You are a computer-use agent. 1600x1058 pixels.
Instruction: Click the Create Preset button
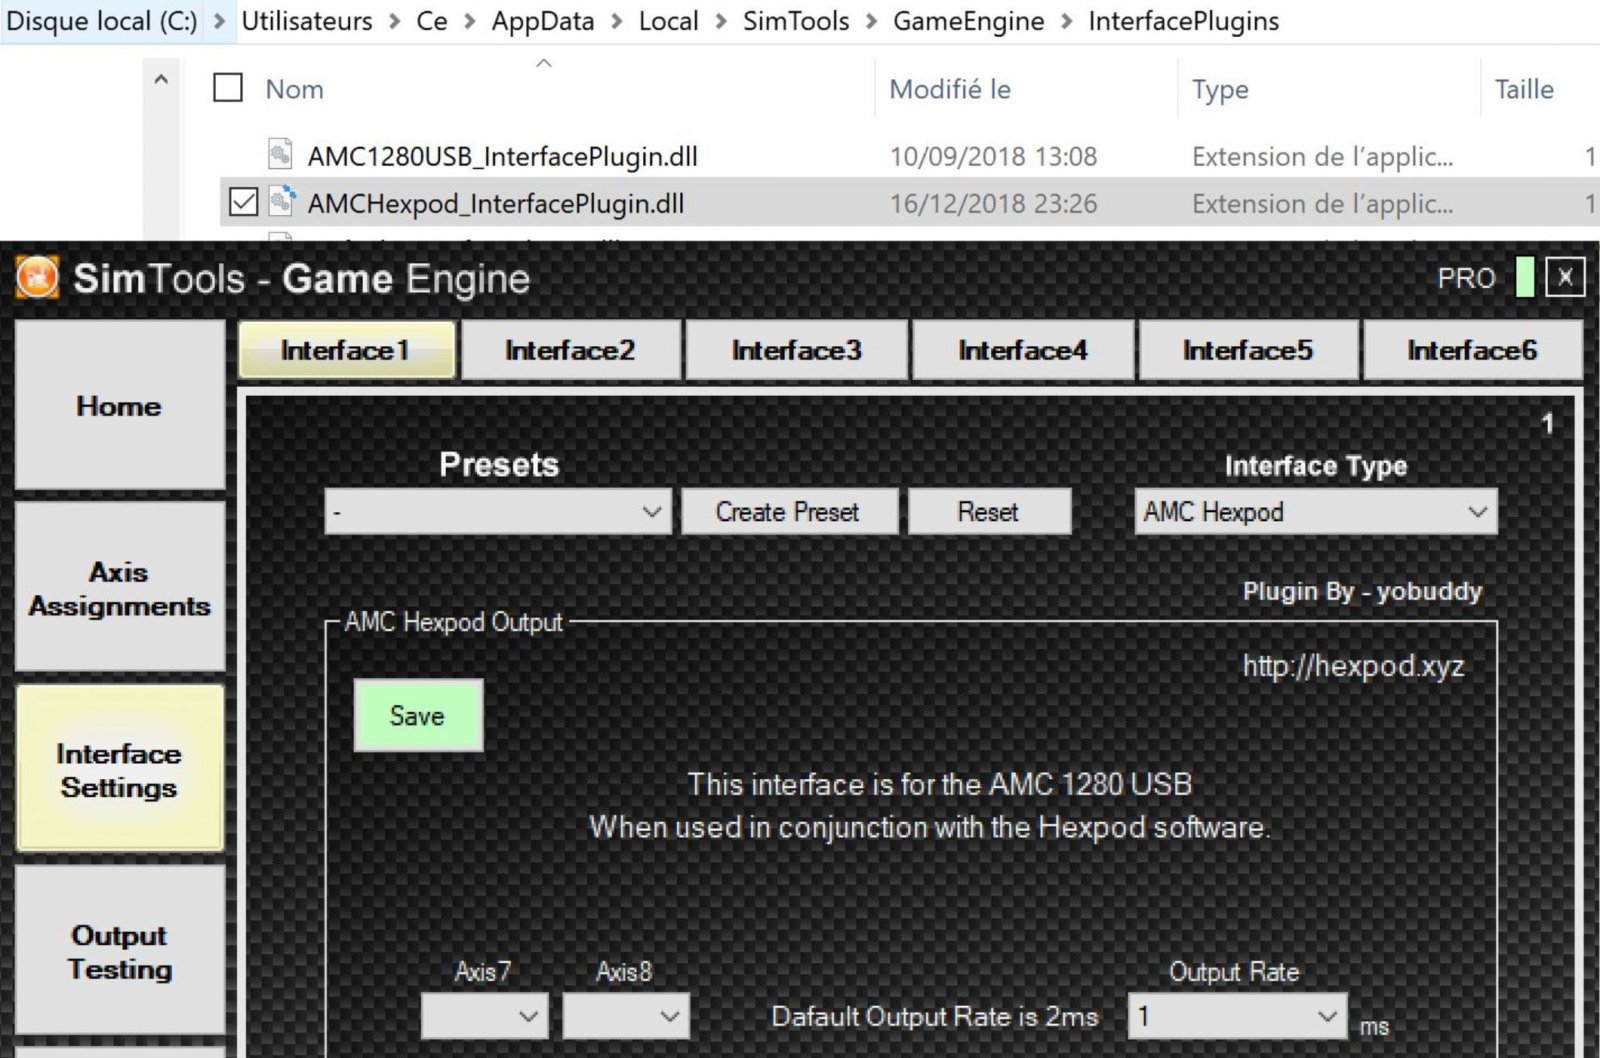coord(788,512)
